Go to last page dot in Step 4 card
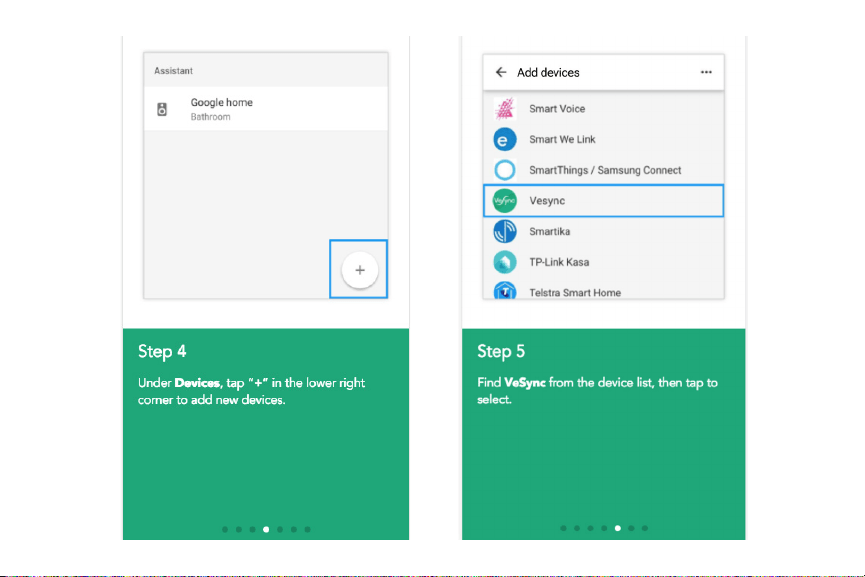 (307, 529)
